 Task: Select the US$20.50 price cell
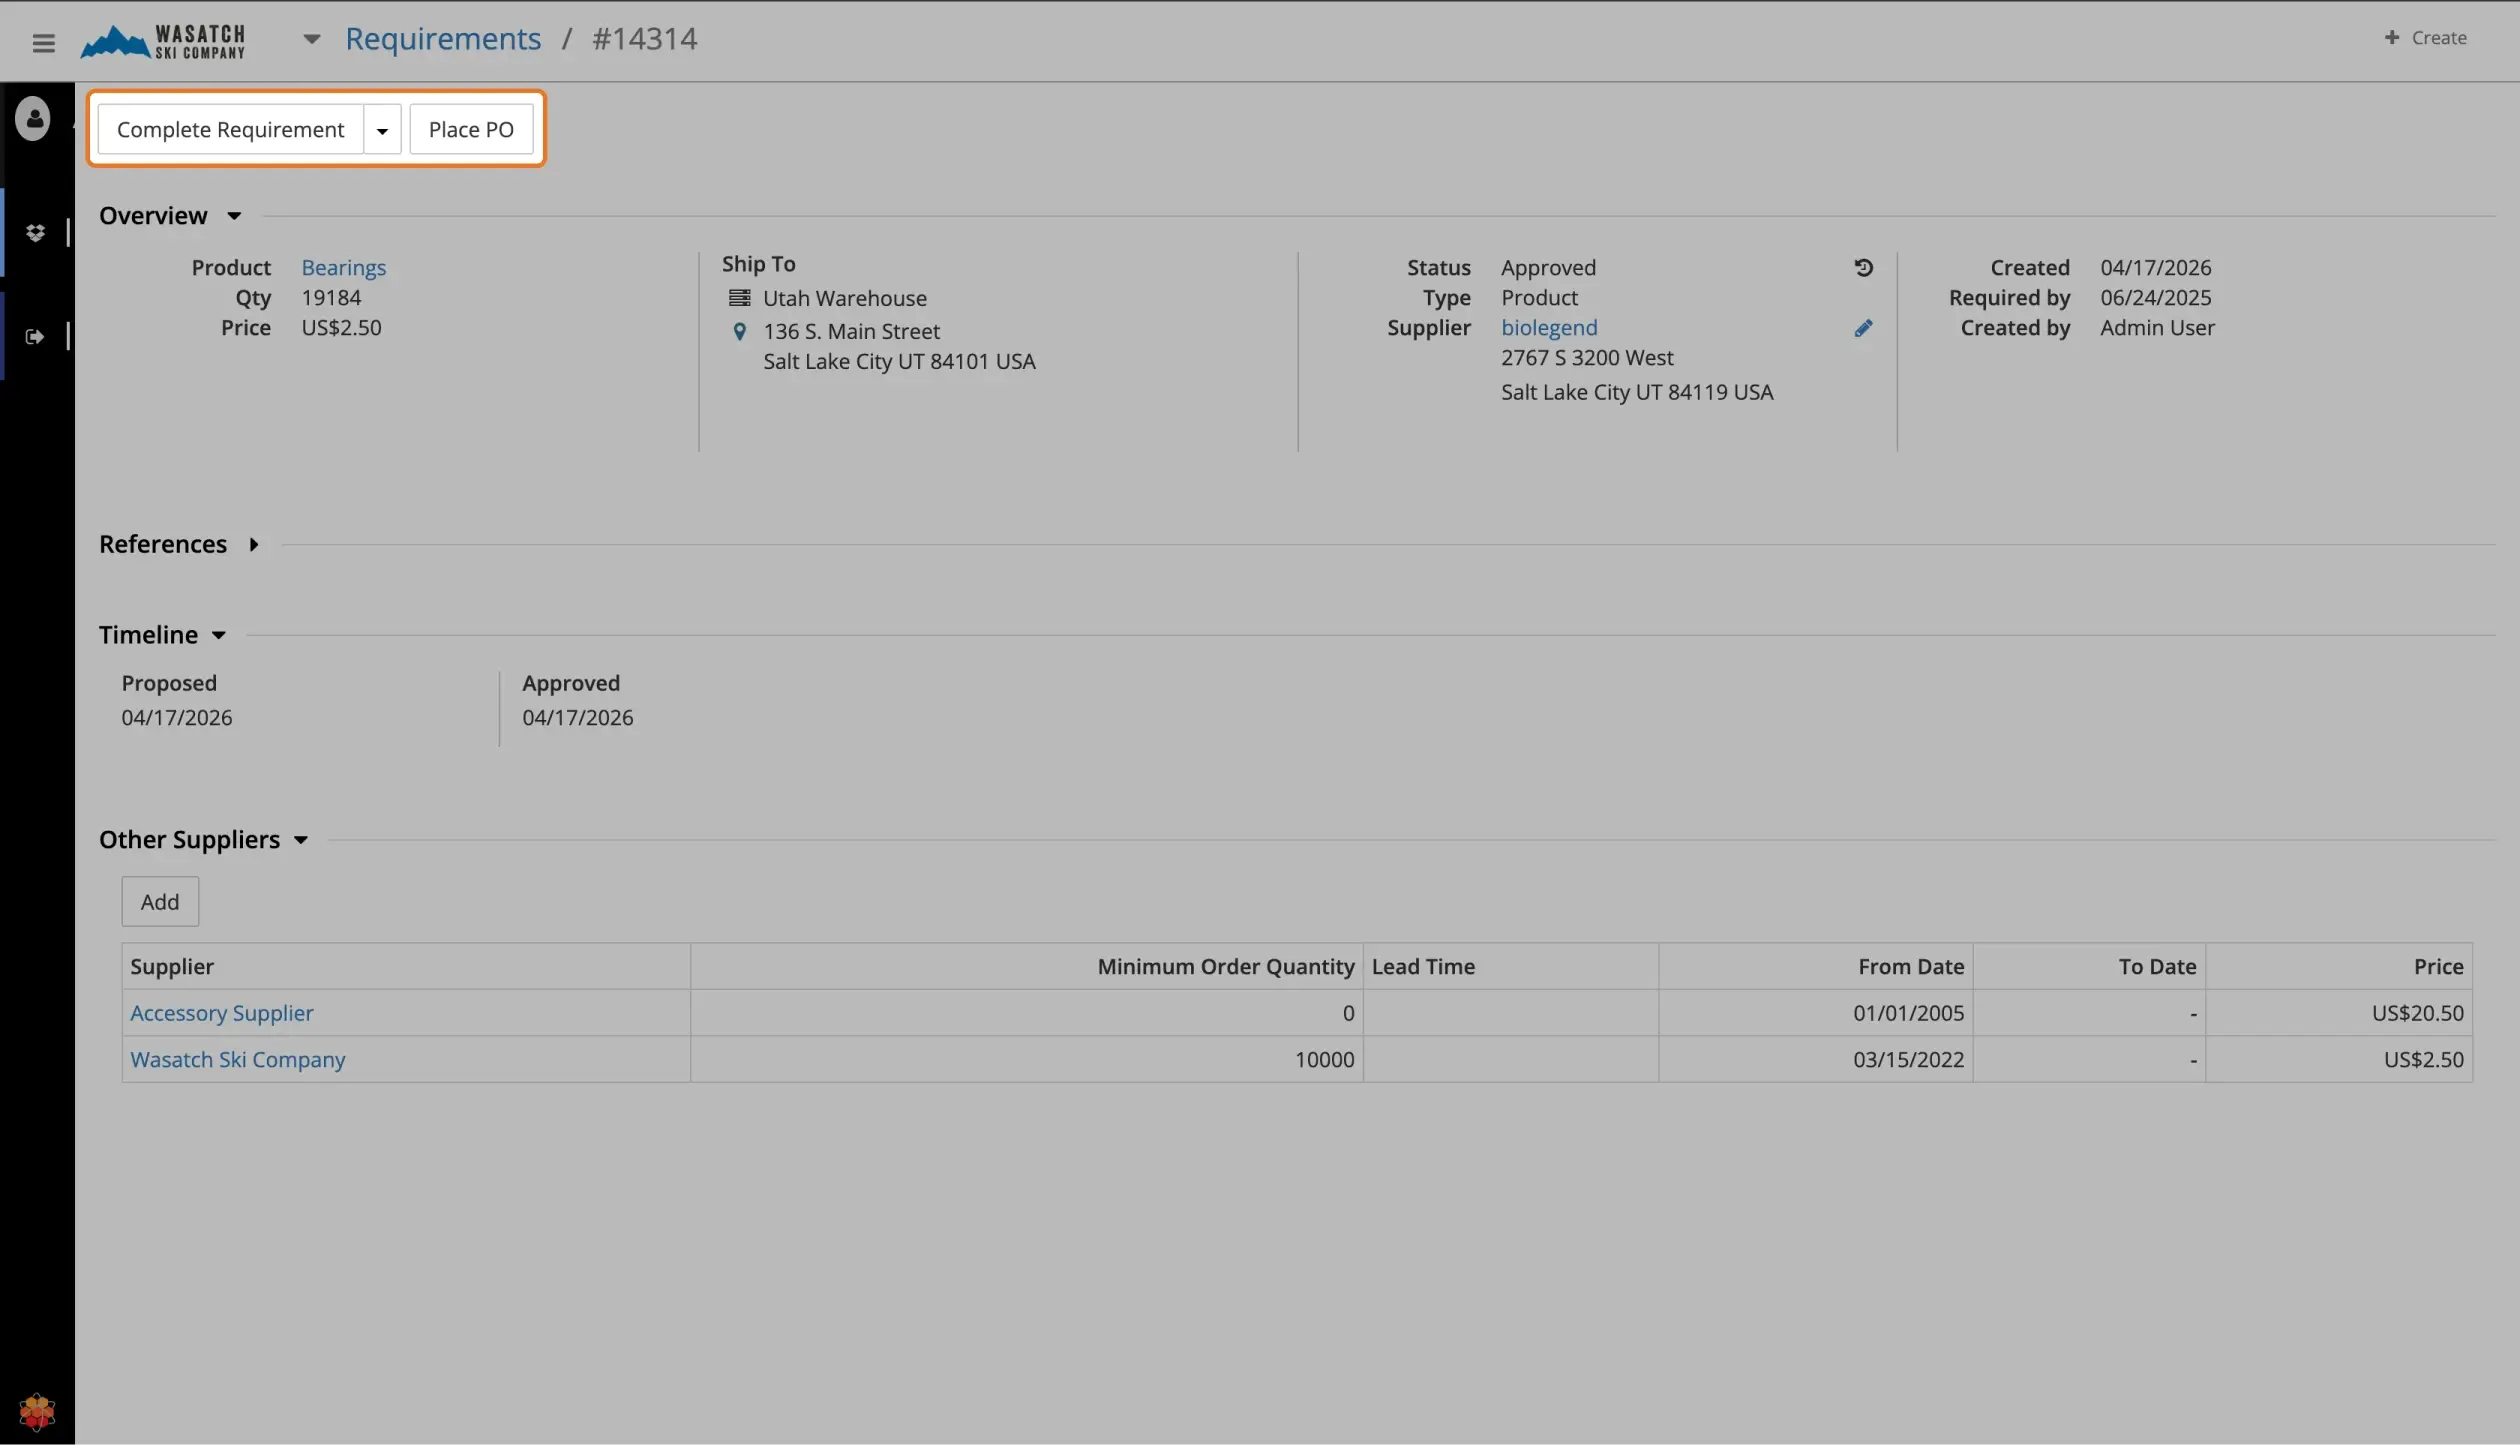tap(2339, 1013)
